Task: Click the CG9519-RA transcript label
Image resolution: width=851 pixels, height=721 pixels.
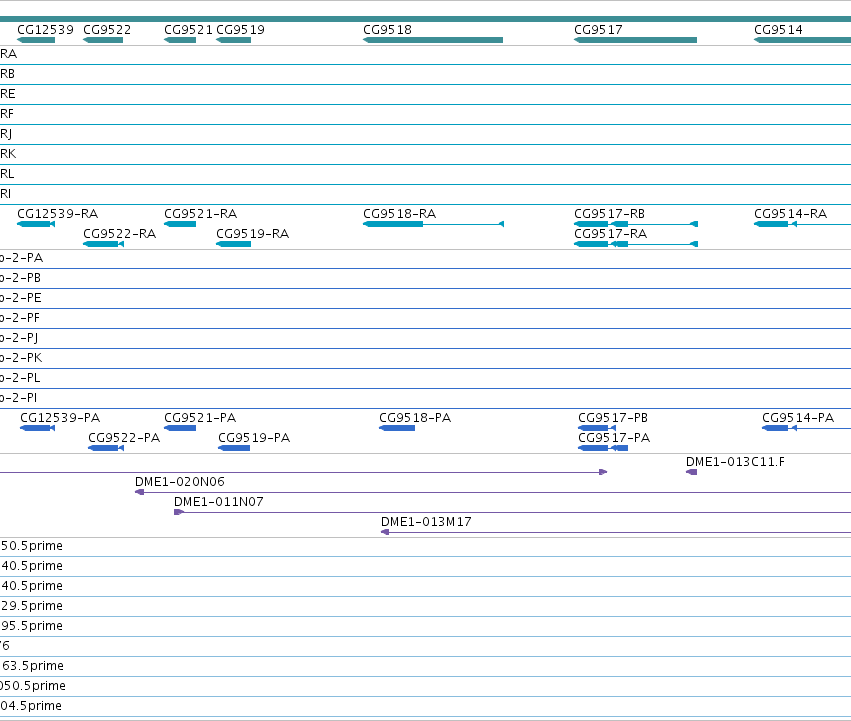Action: pos(252,234)
